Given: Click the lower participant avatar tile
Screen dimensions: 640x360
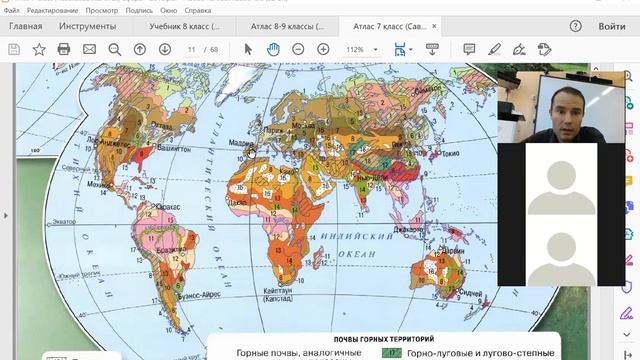Looking at the screenshot, I should point(561,250).
